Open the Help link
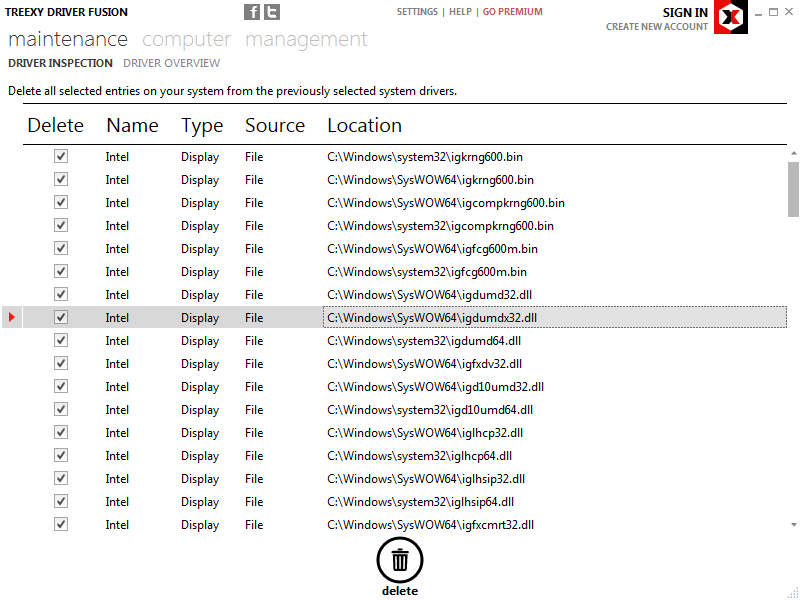The width and height of the screenshot is (800, 600). (460, 12)
